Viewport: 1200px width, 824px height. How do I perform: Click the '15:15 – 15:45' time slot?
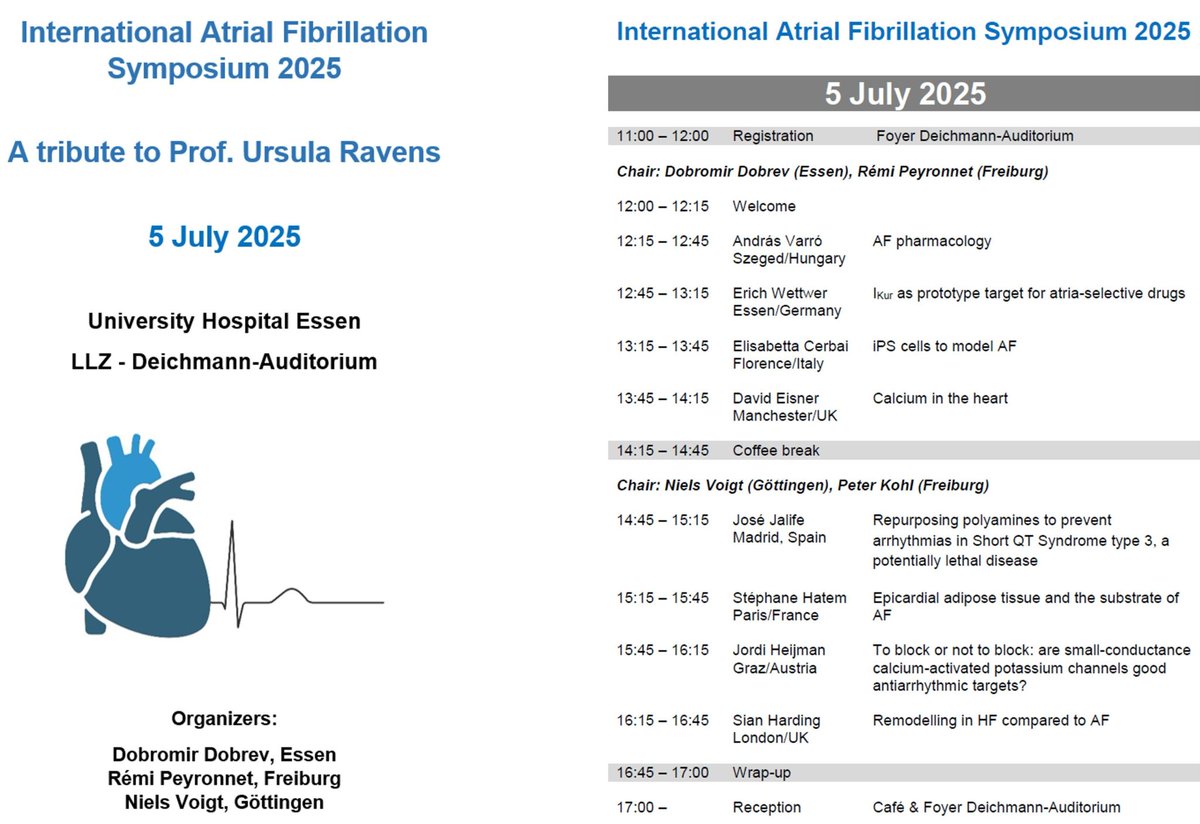click(662, 598)
